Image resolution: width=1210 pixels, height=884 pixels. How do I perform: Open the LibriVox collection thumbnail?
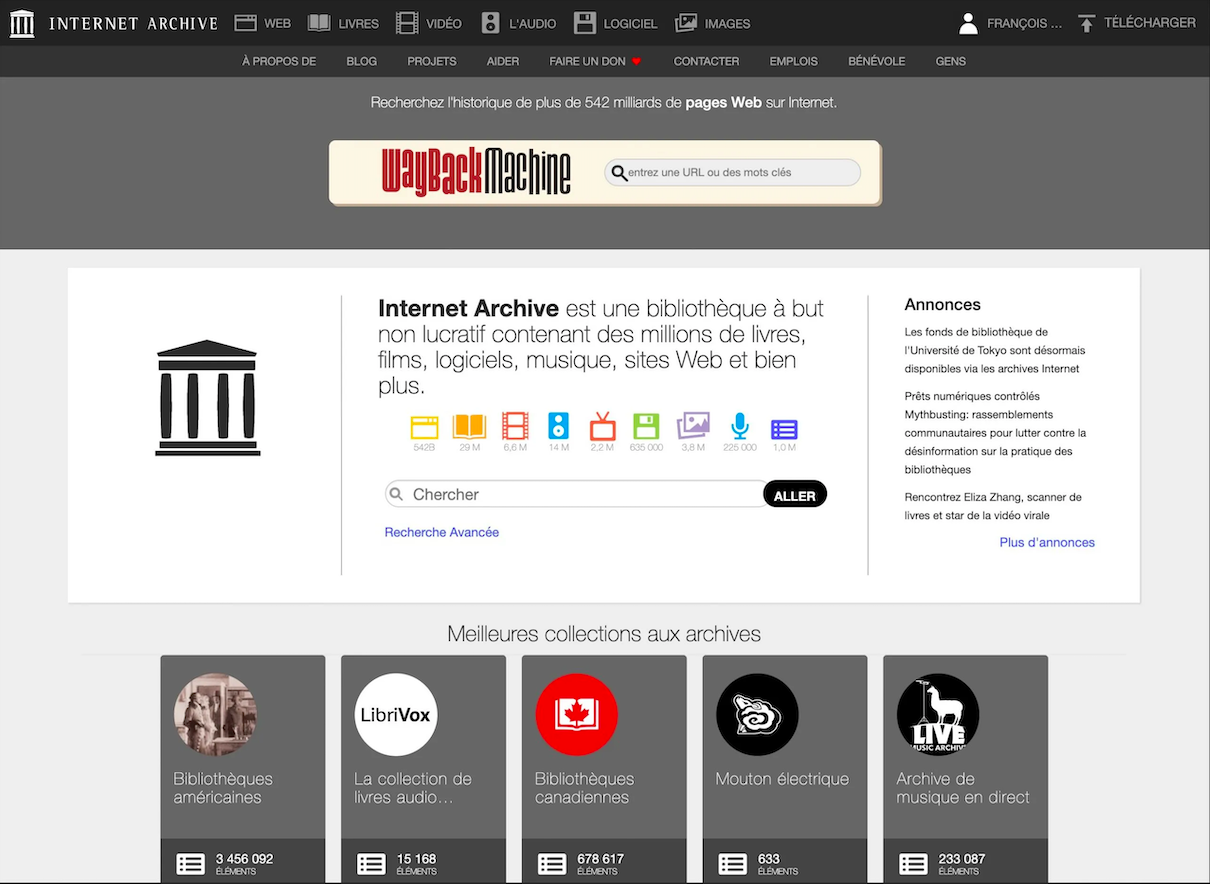point(397,714)
